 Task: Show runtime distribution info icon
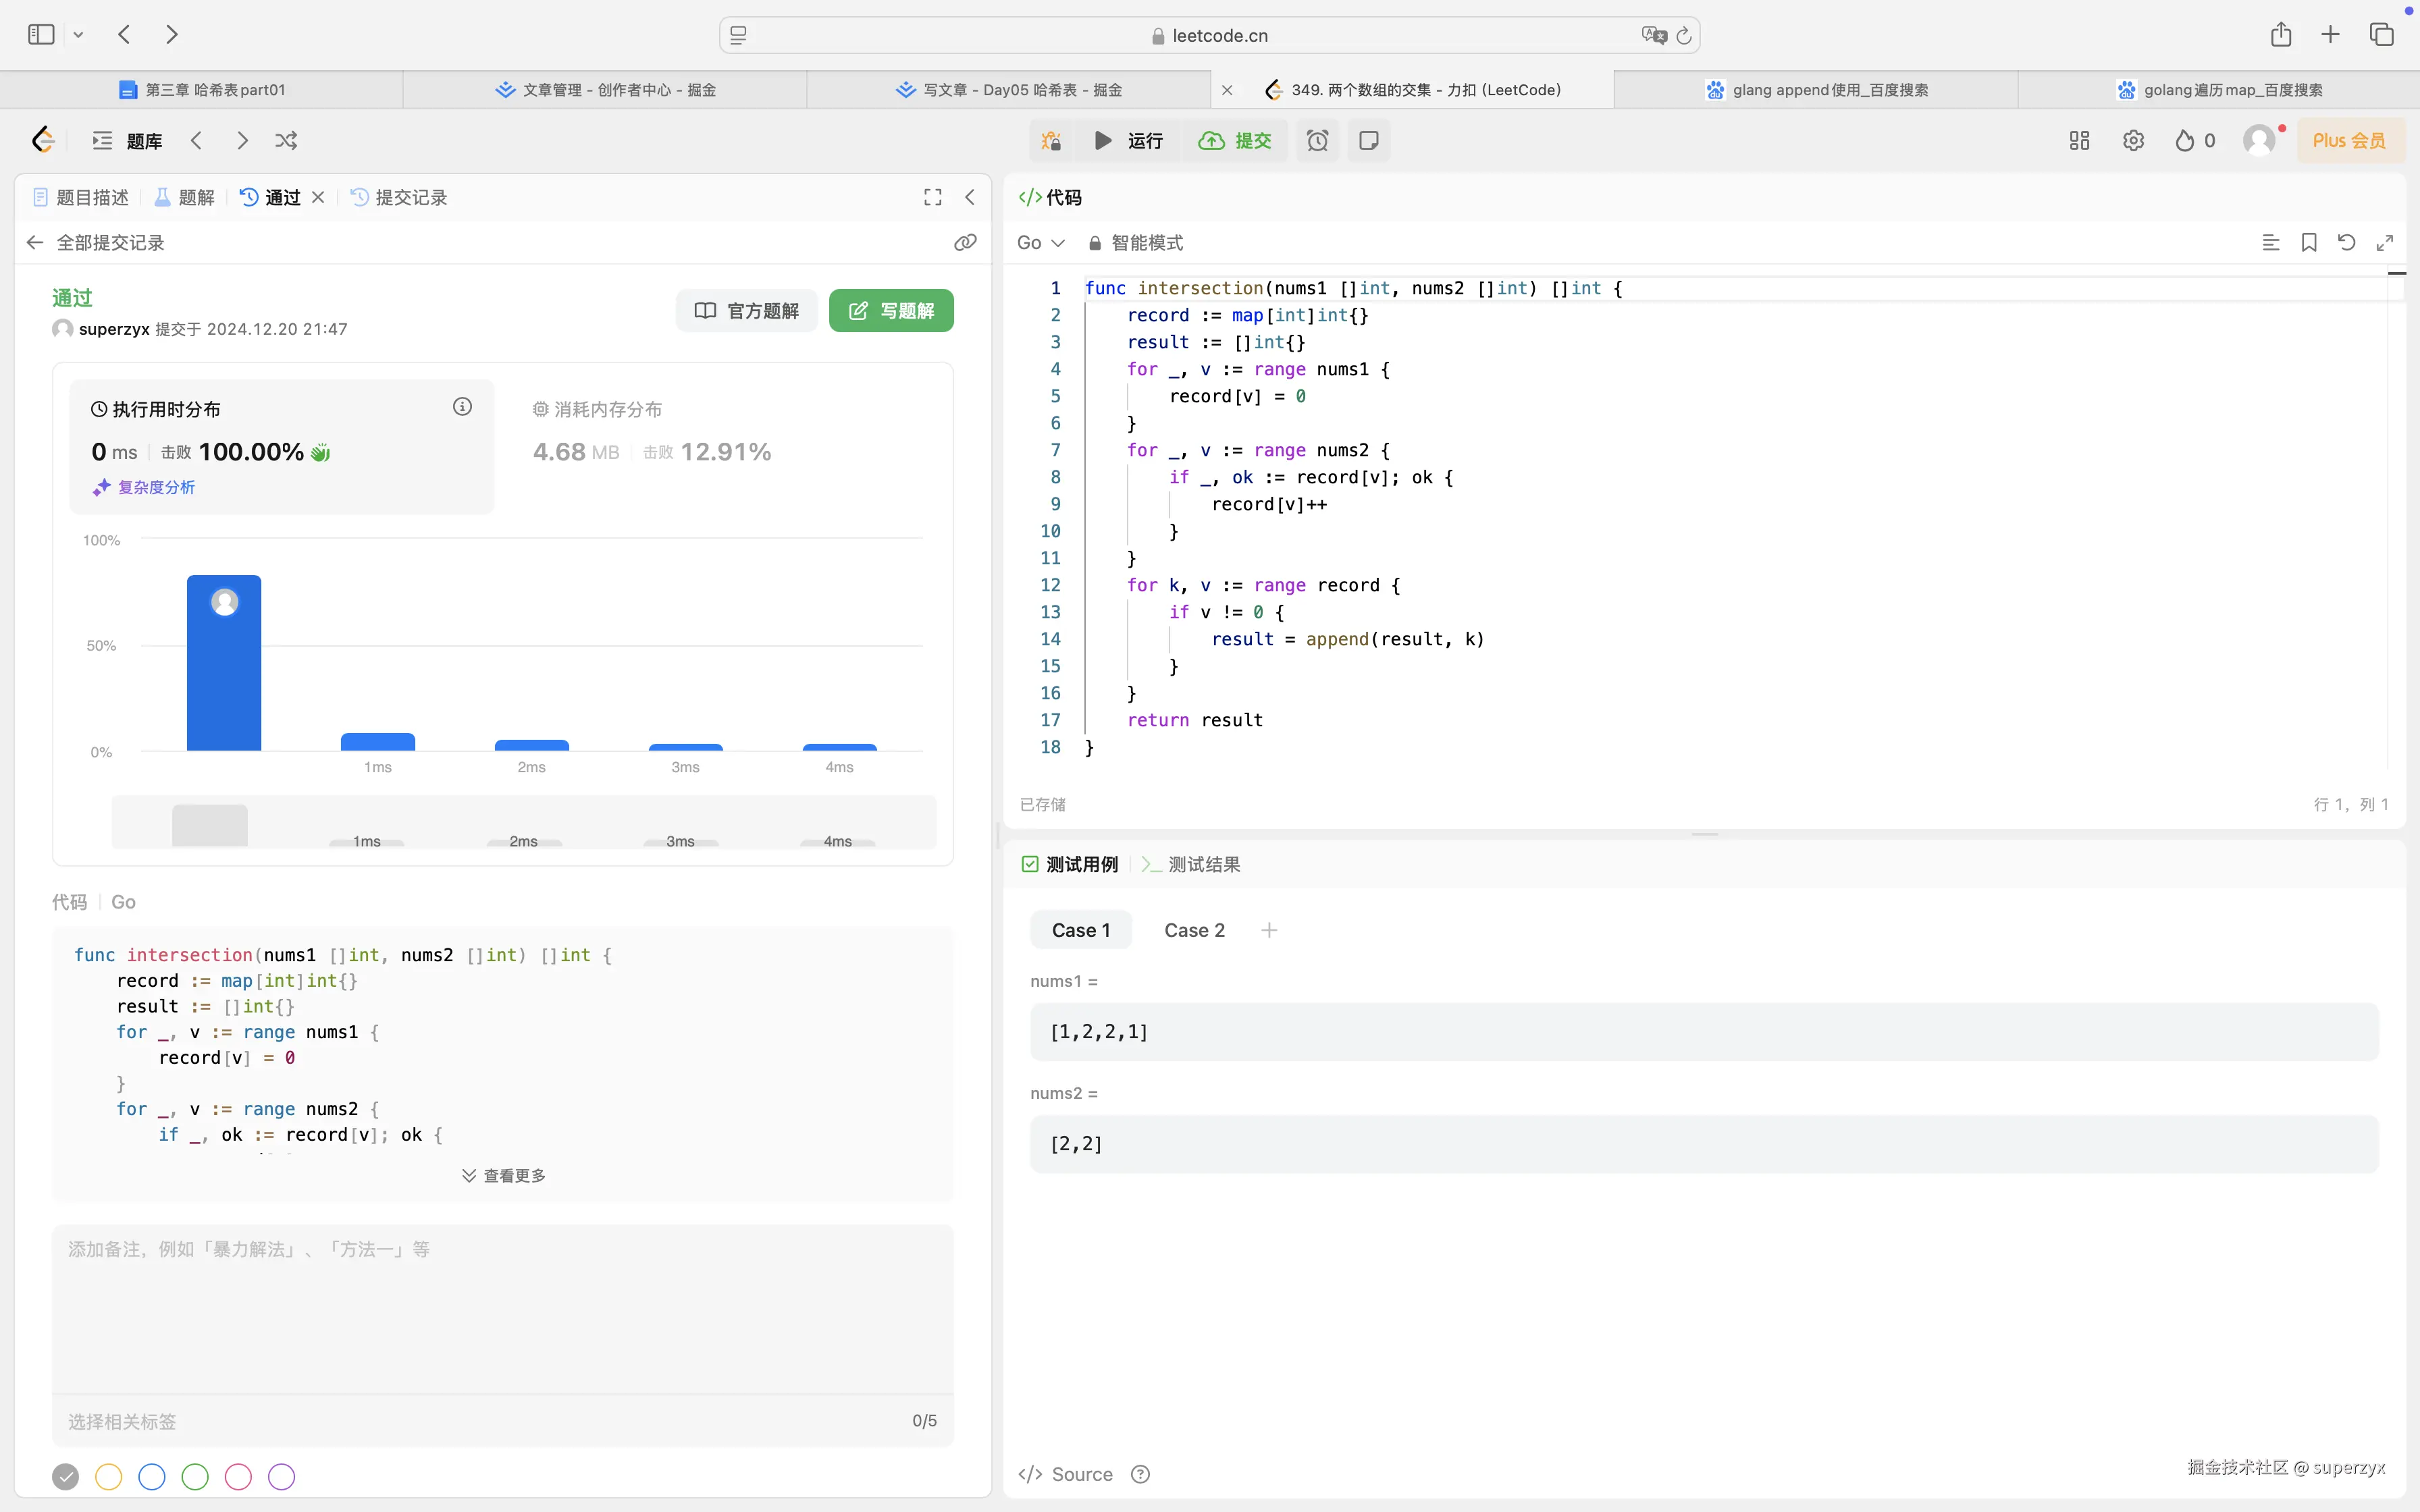pos(462,407)
